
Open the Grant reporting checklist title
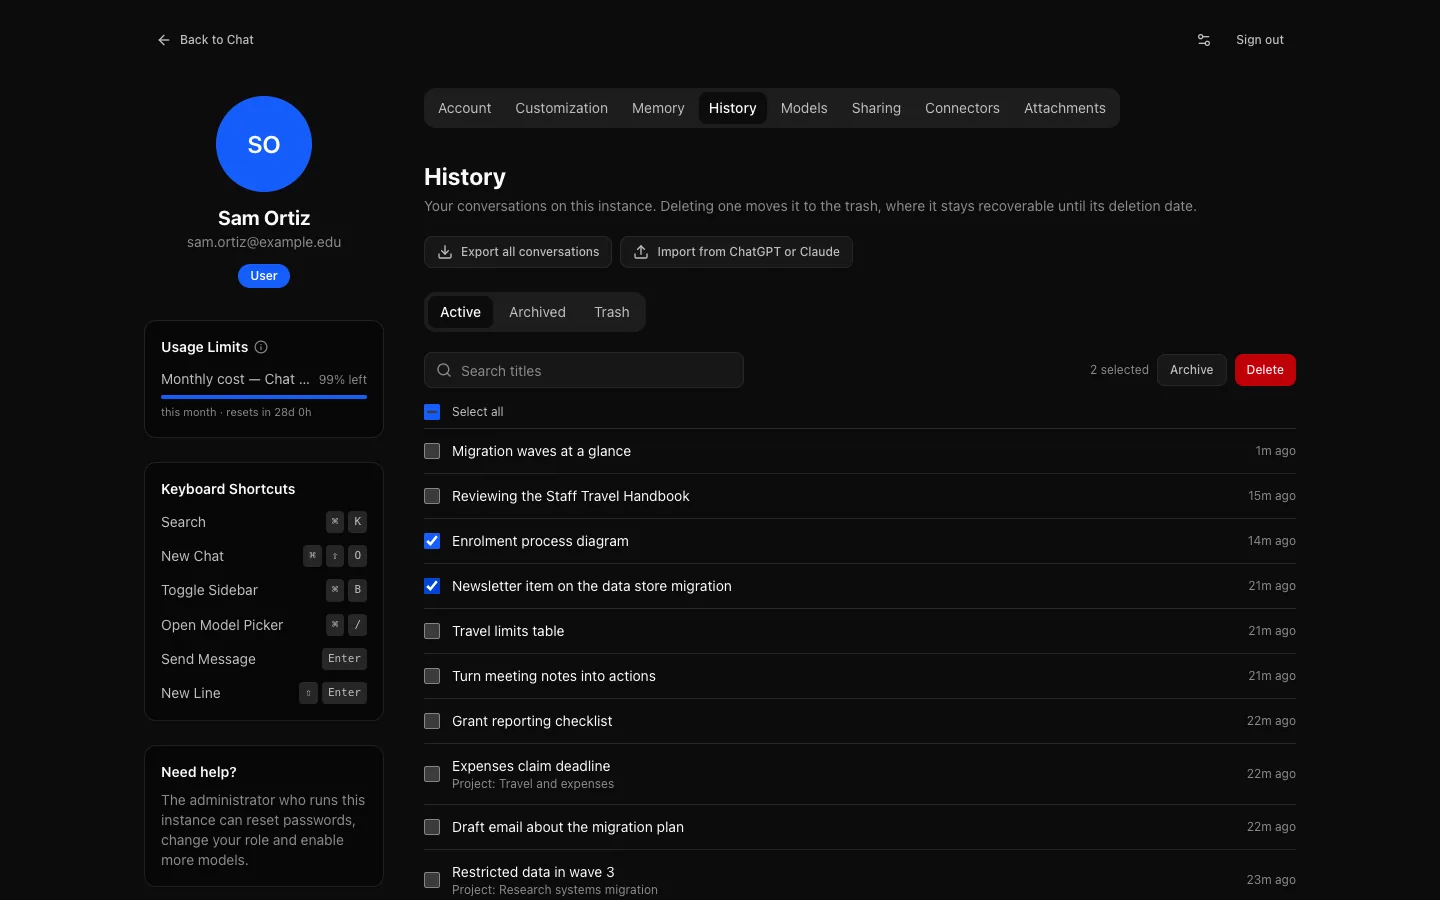point(532,721)
